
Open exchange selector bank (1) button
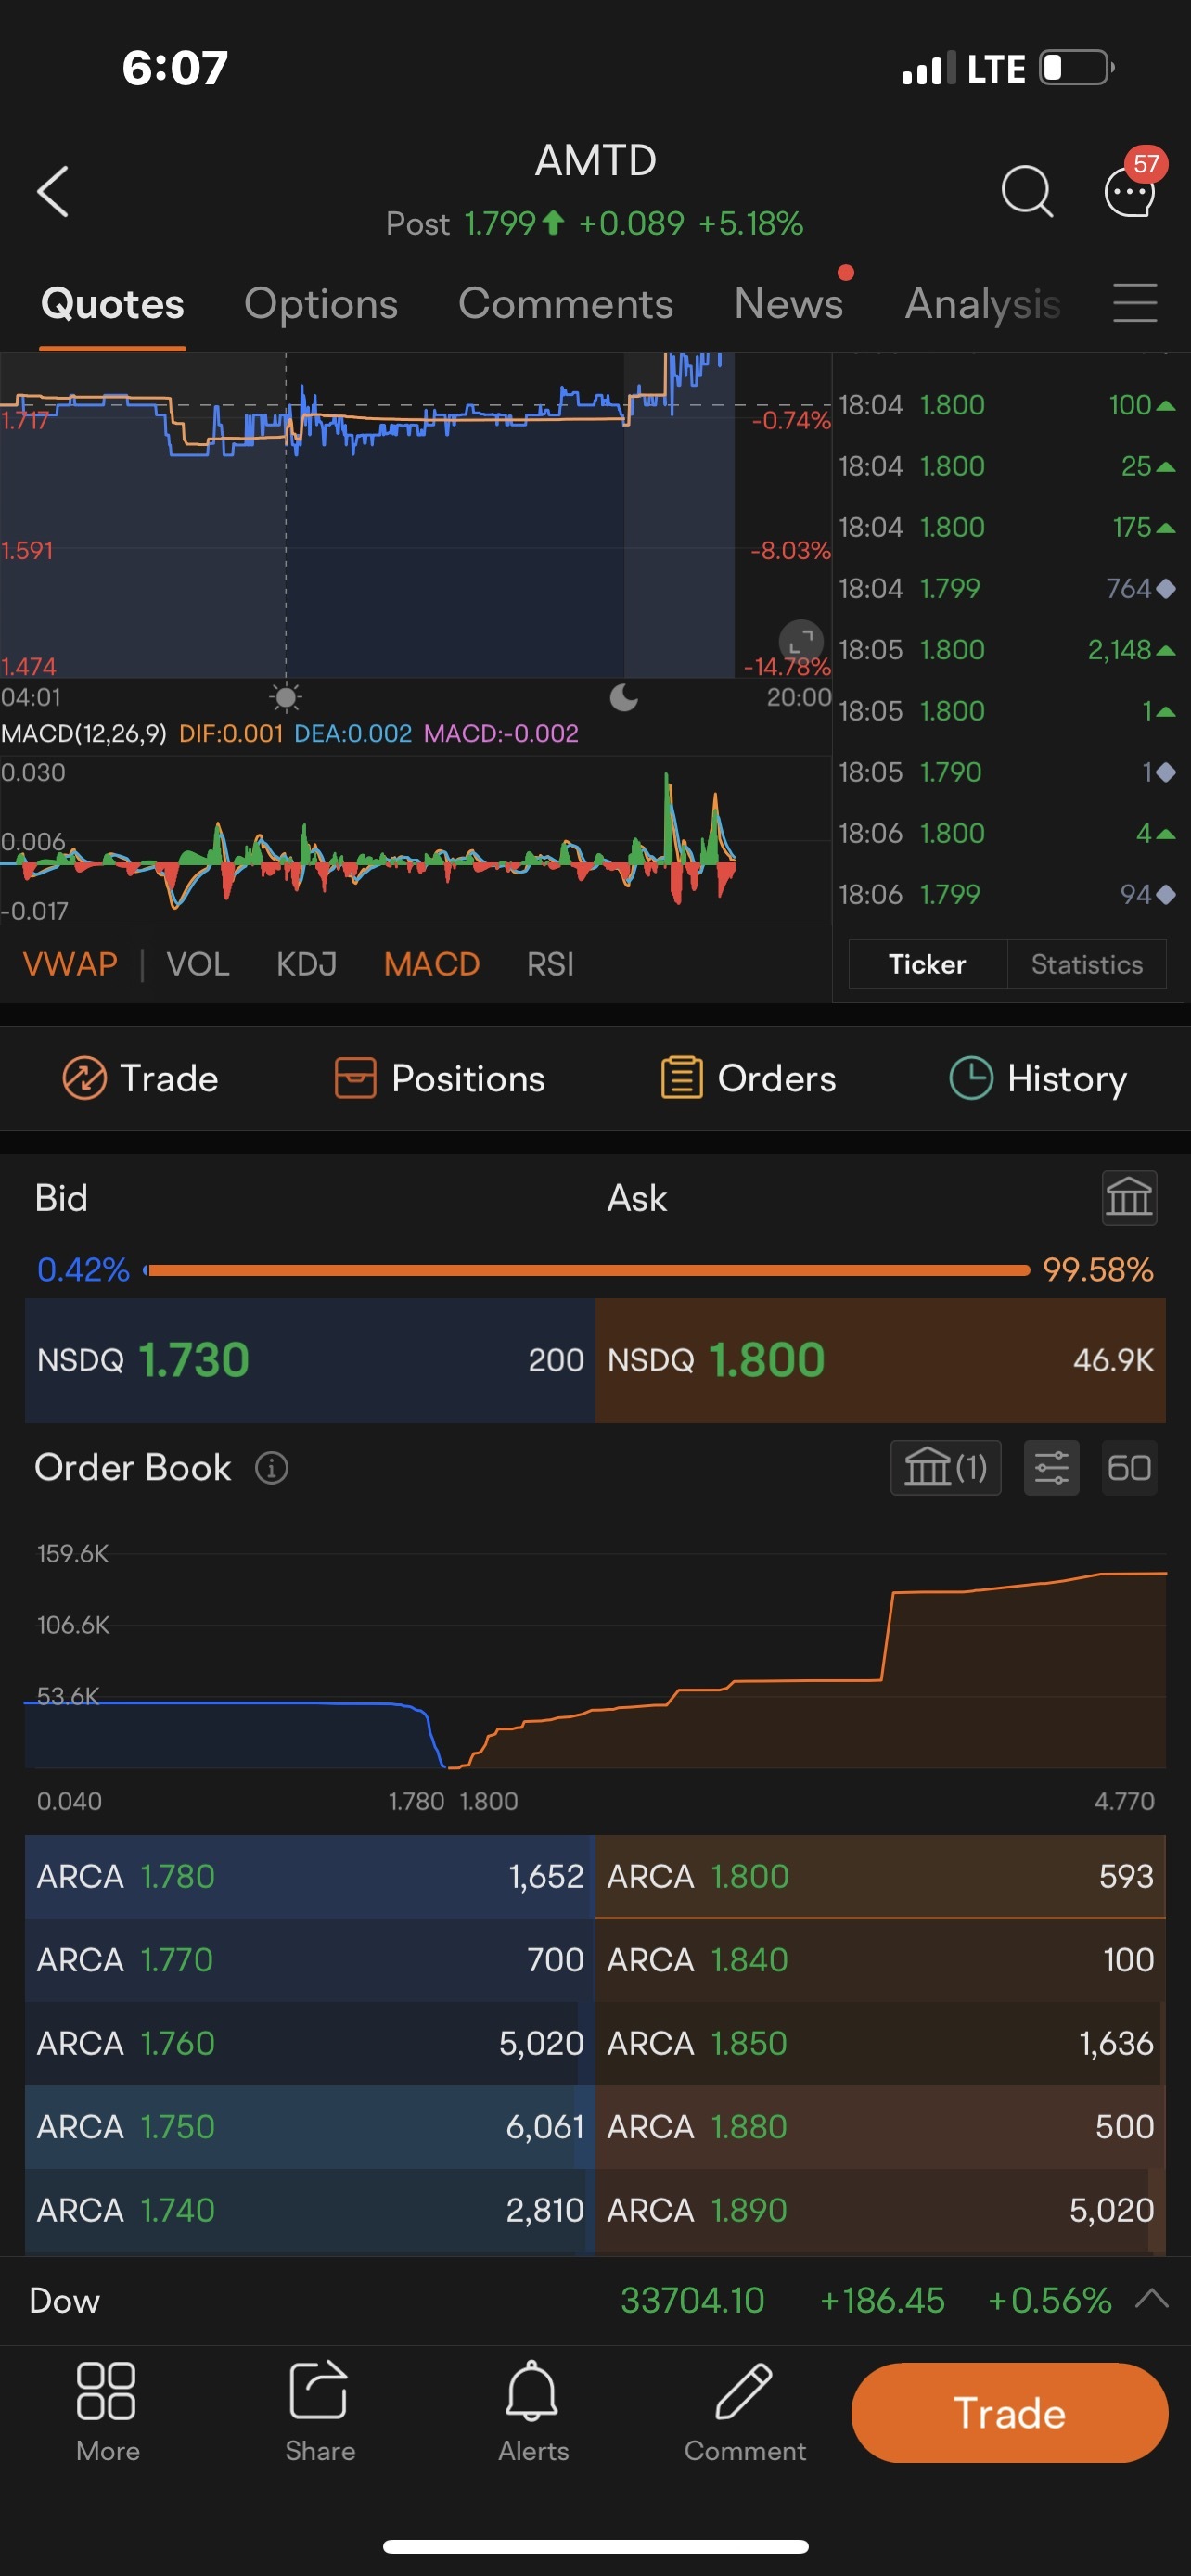pos(945,1468)
